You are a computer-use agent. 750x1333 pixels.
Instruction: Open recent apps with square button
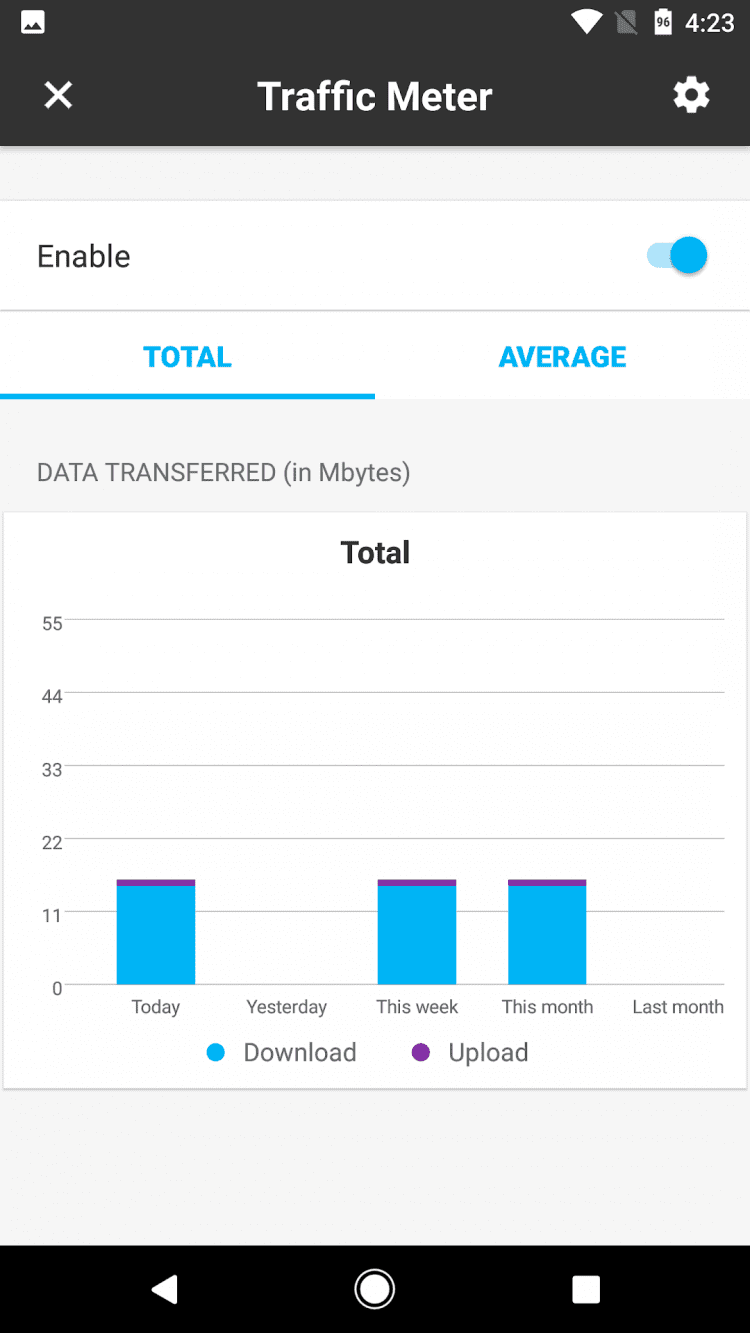[x=586, y=1290]
